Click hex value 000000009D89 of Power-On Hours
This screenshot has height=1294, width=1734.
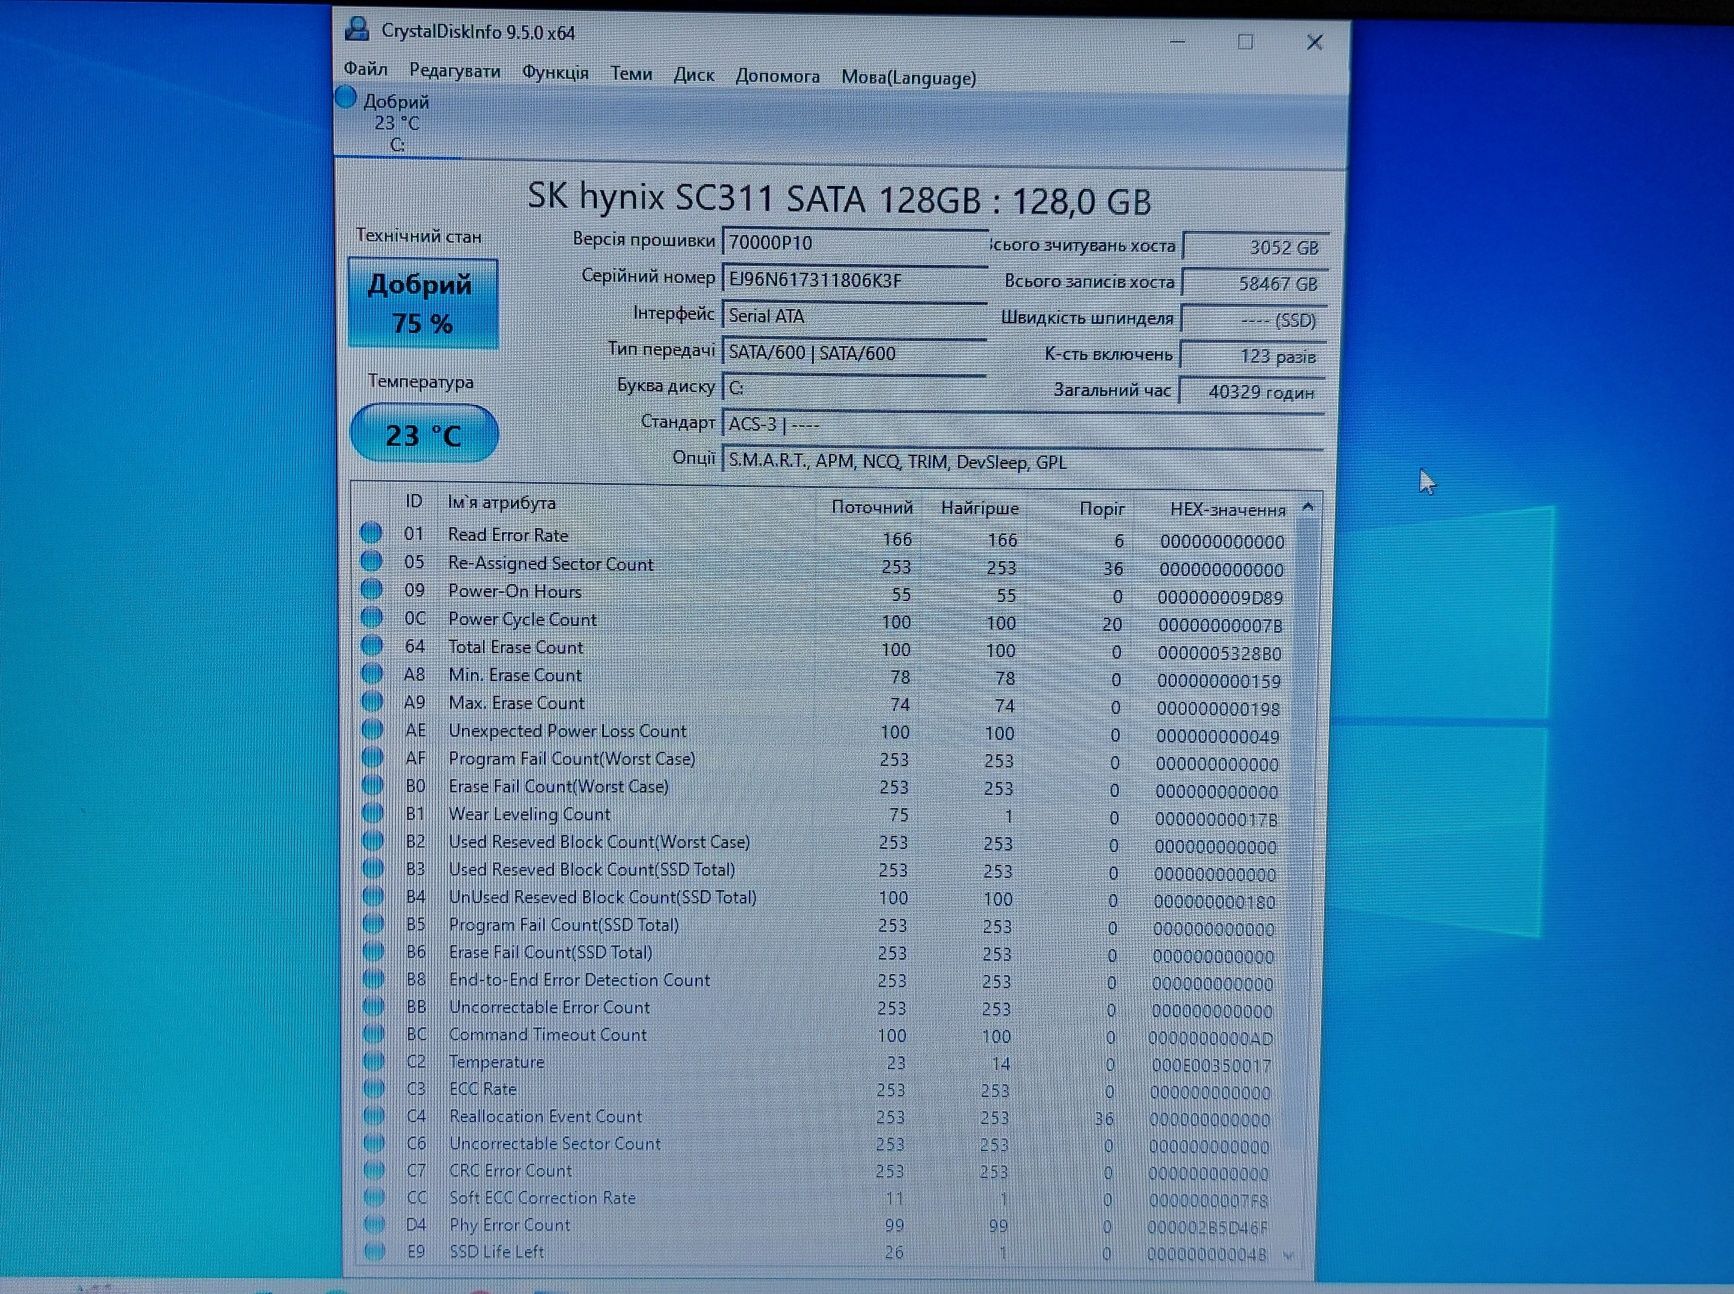[x=1220, y=597]
